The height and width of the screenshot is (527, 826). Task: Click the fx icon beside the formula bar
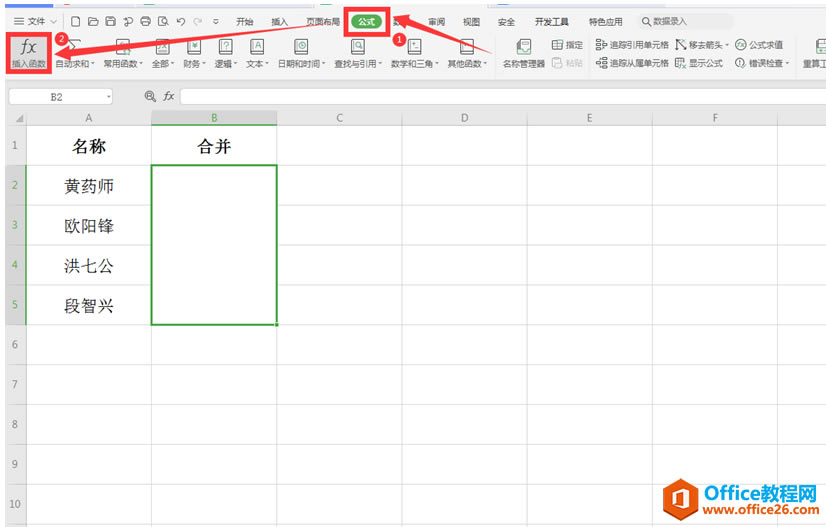(169, 96)
